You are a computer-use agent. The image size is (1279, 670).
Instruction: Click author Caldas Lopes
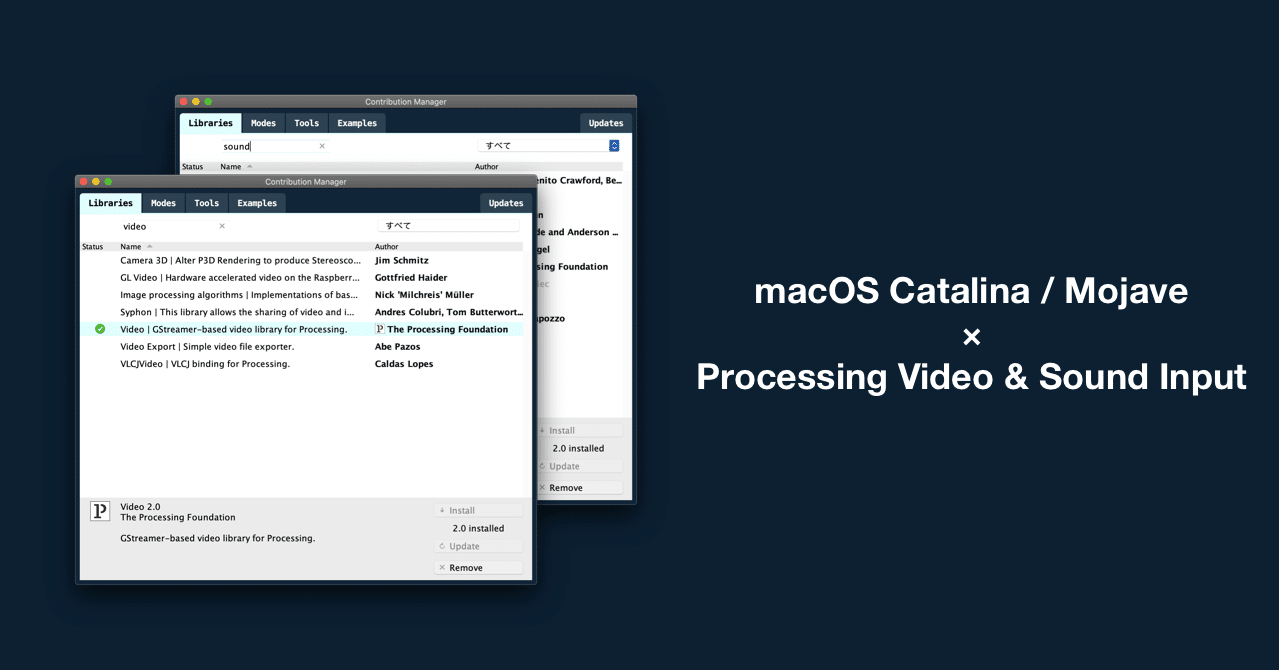404,364
